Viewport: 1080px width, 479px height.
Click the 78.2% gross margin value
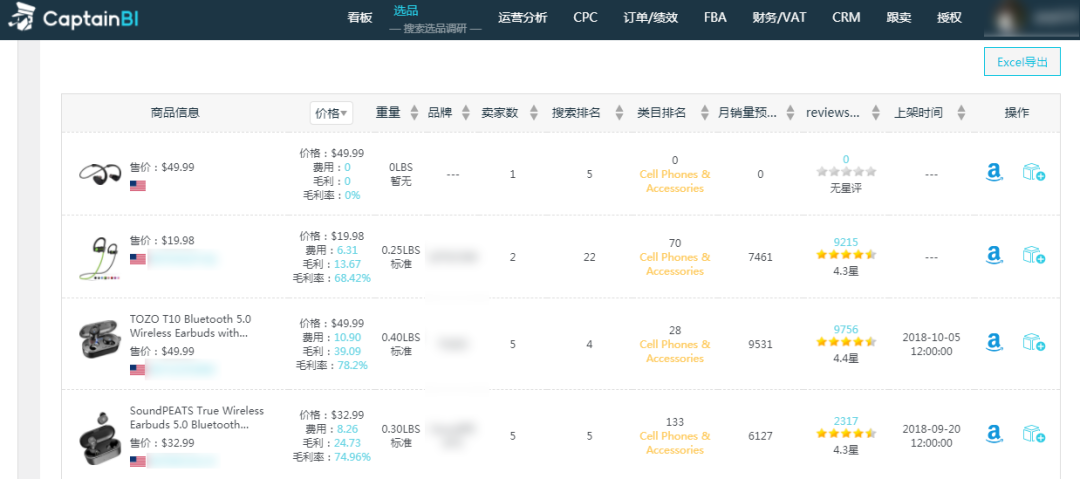point(352,365)
